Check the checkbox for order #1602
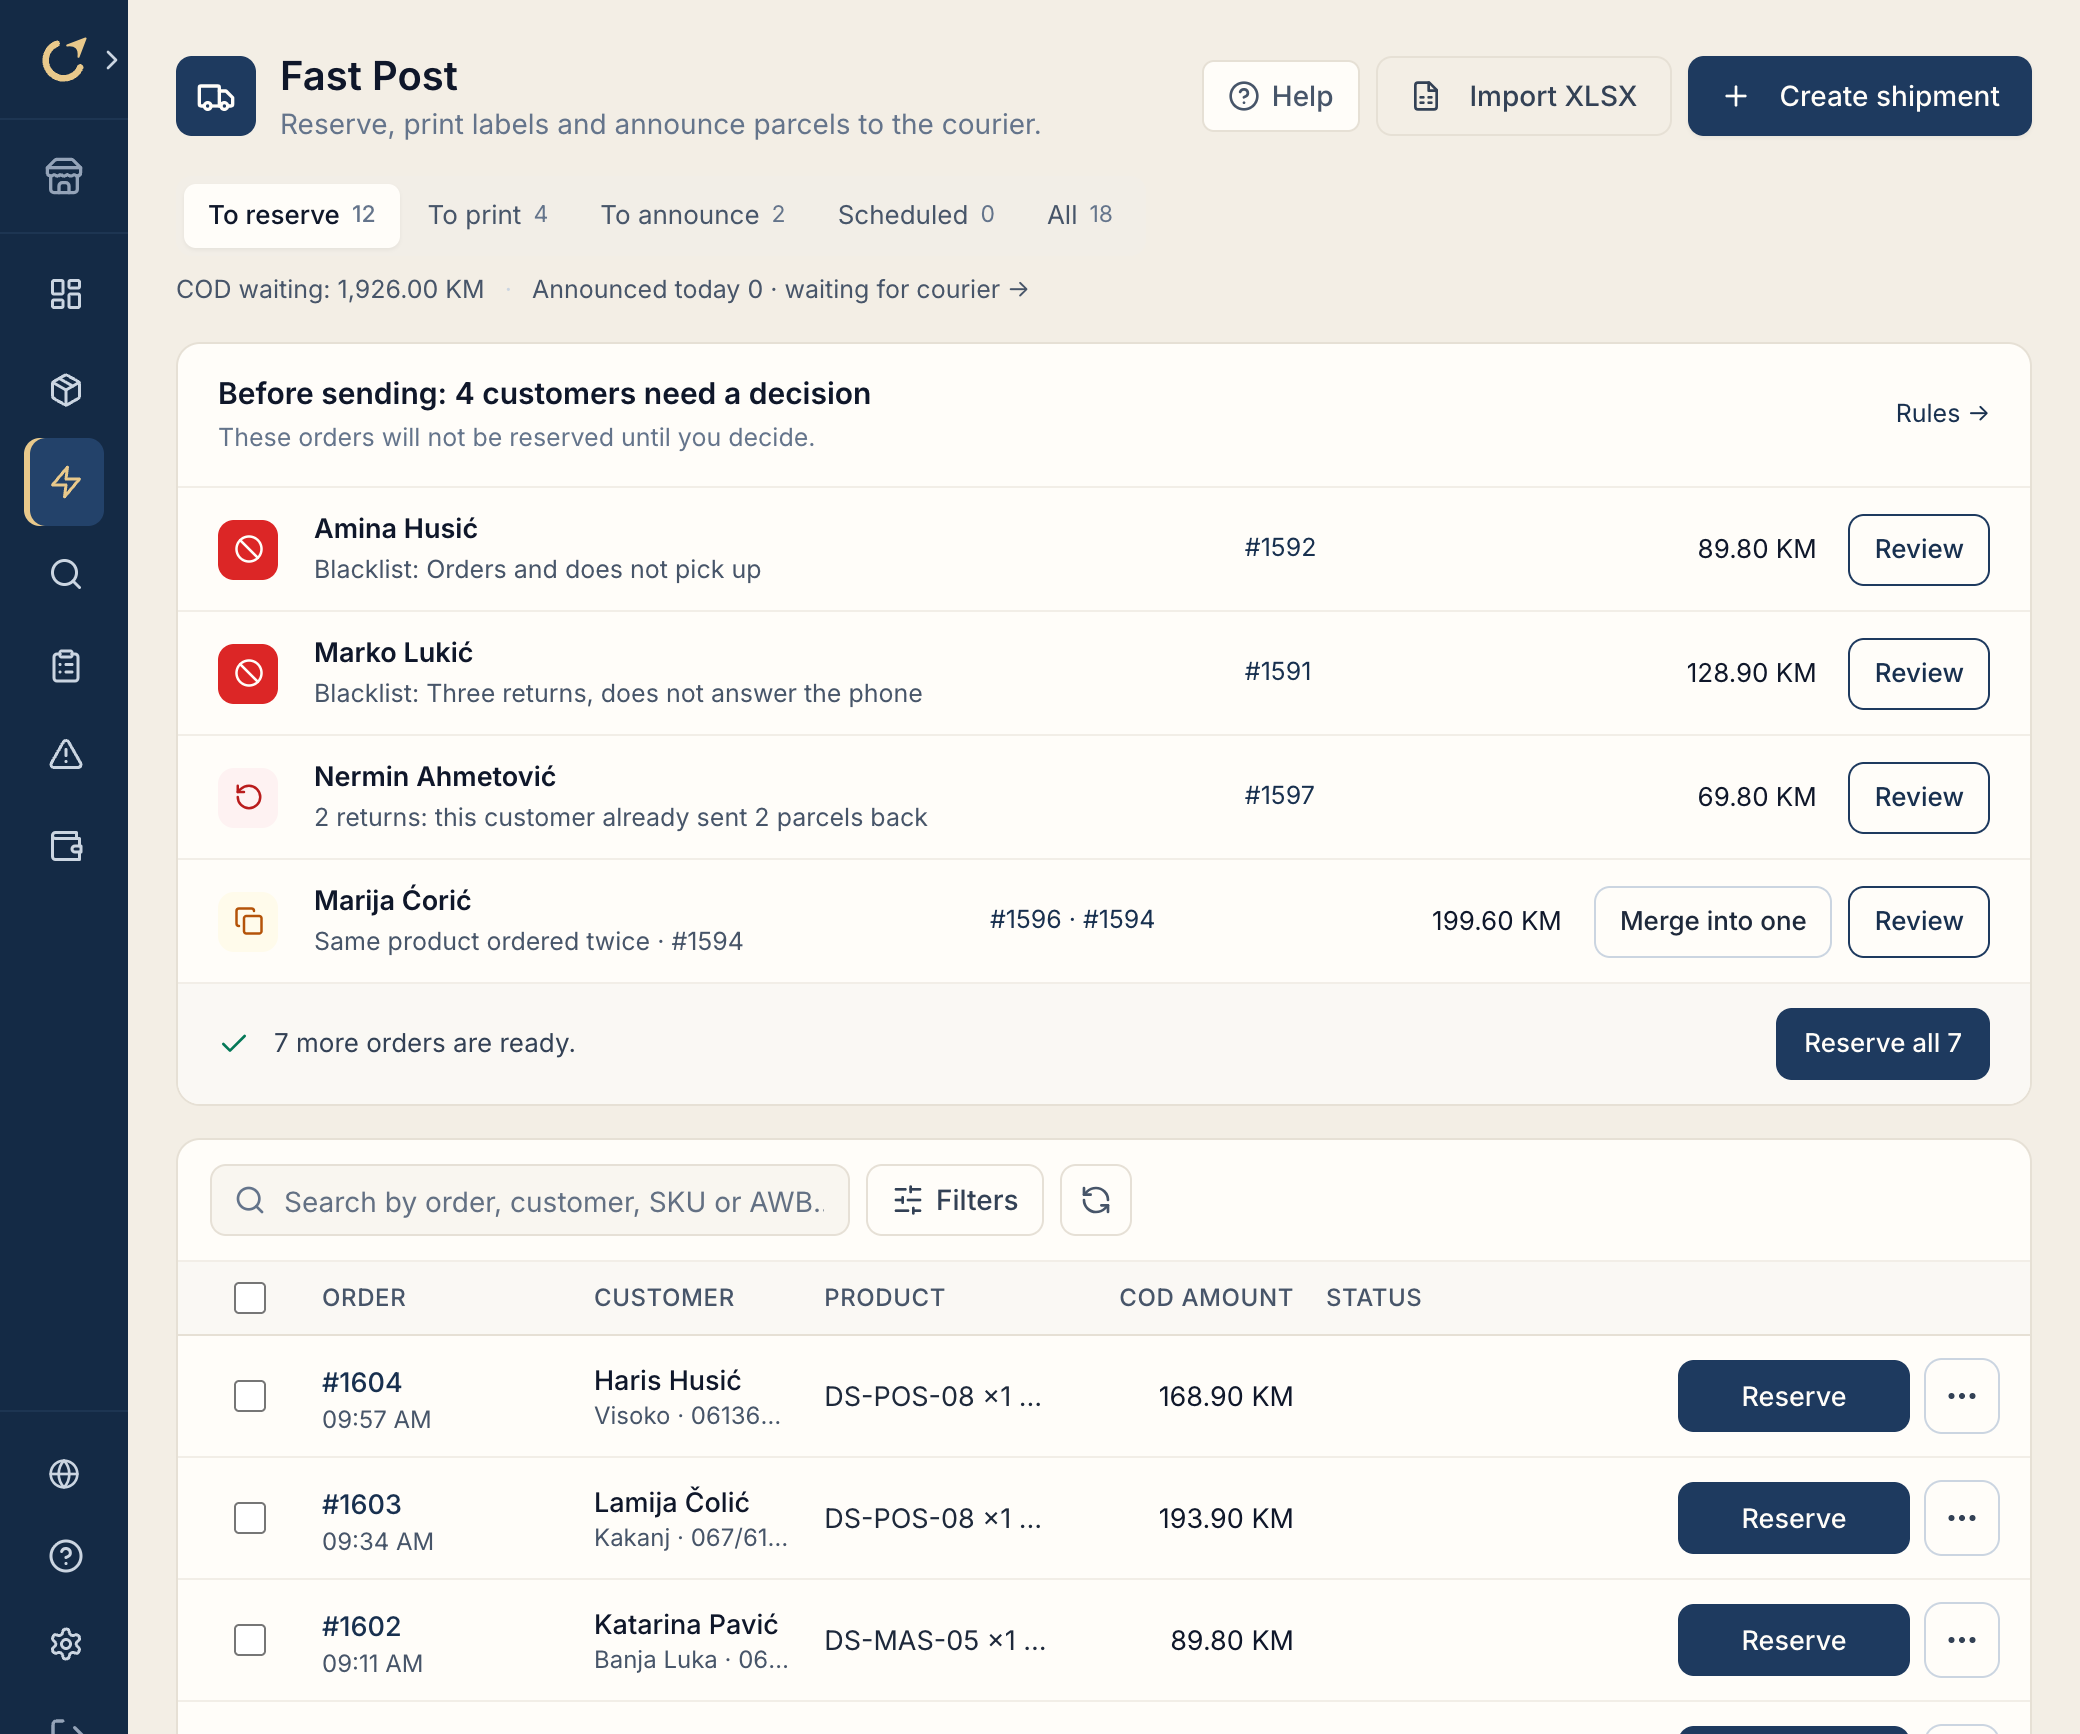The height and width of the screenshot is (1734, 2080). click(250, 1640)
